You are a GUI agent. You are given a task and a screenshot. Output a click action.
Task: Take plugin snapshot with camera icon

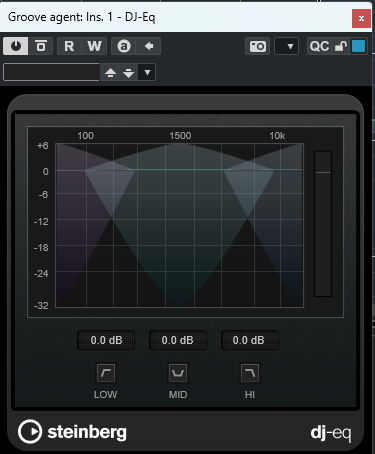(258, 46)
